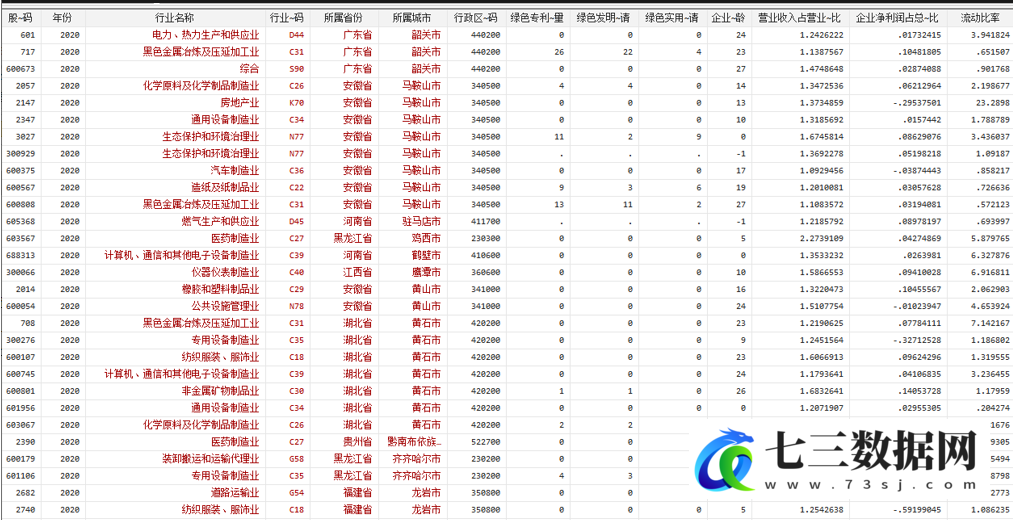Click district code cell 360600
Viewport: 1013px width, 520px height.
tap(485, 272)
